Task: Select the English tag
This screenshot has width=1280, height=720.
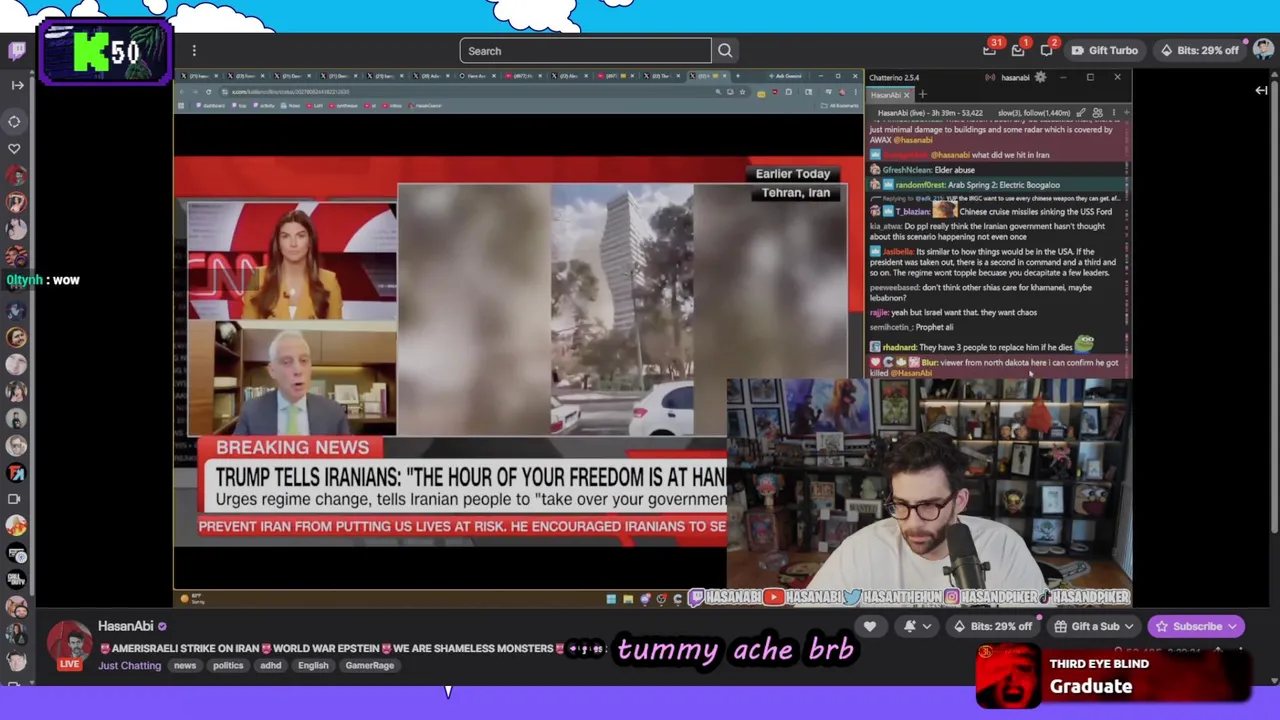Action: [313, 665]
